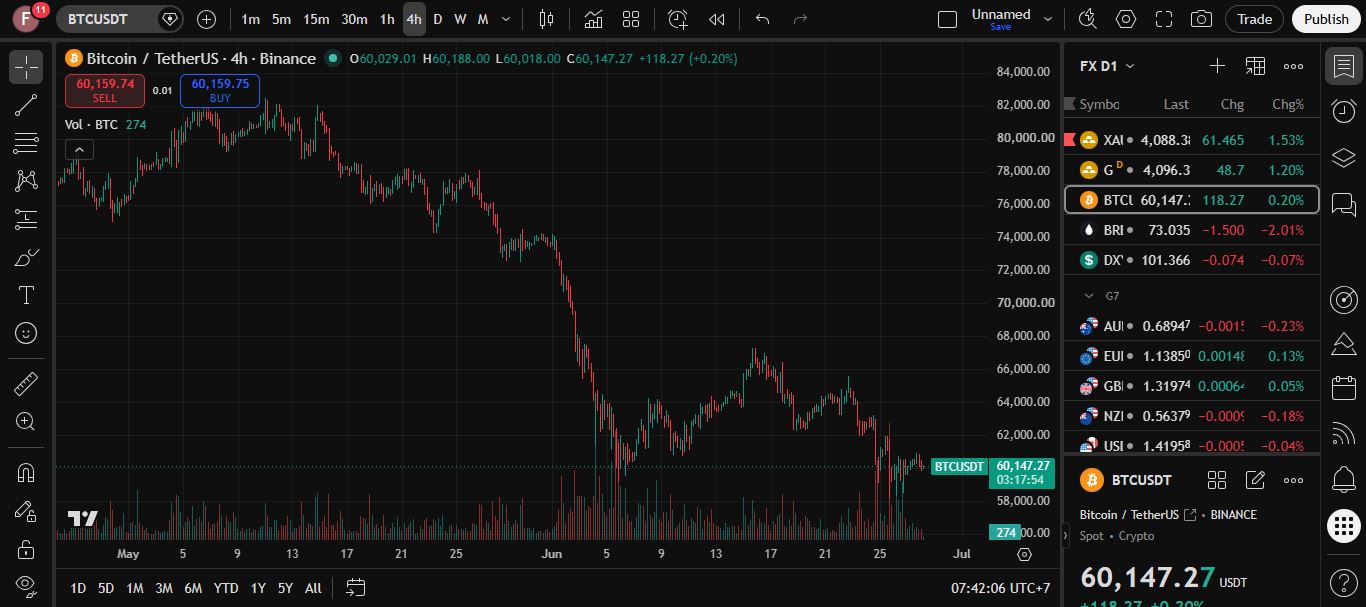Collapse the indicator legend arrow
Image resolution: width=1366 pixels, height=607 pixels.
tap(79, 150)
